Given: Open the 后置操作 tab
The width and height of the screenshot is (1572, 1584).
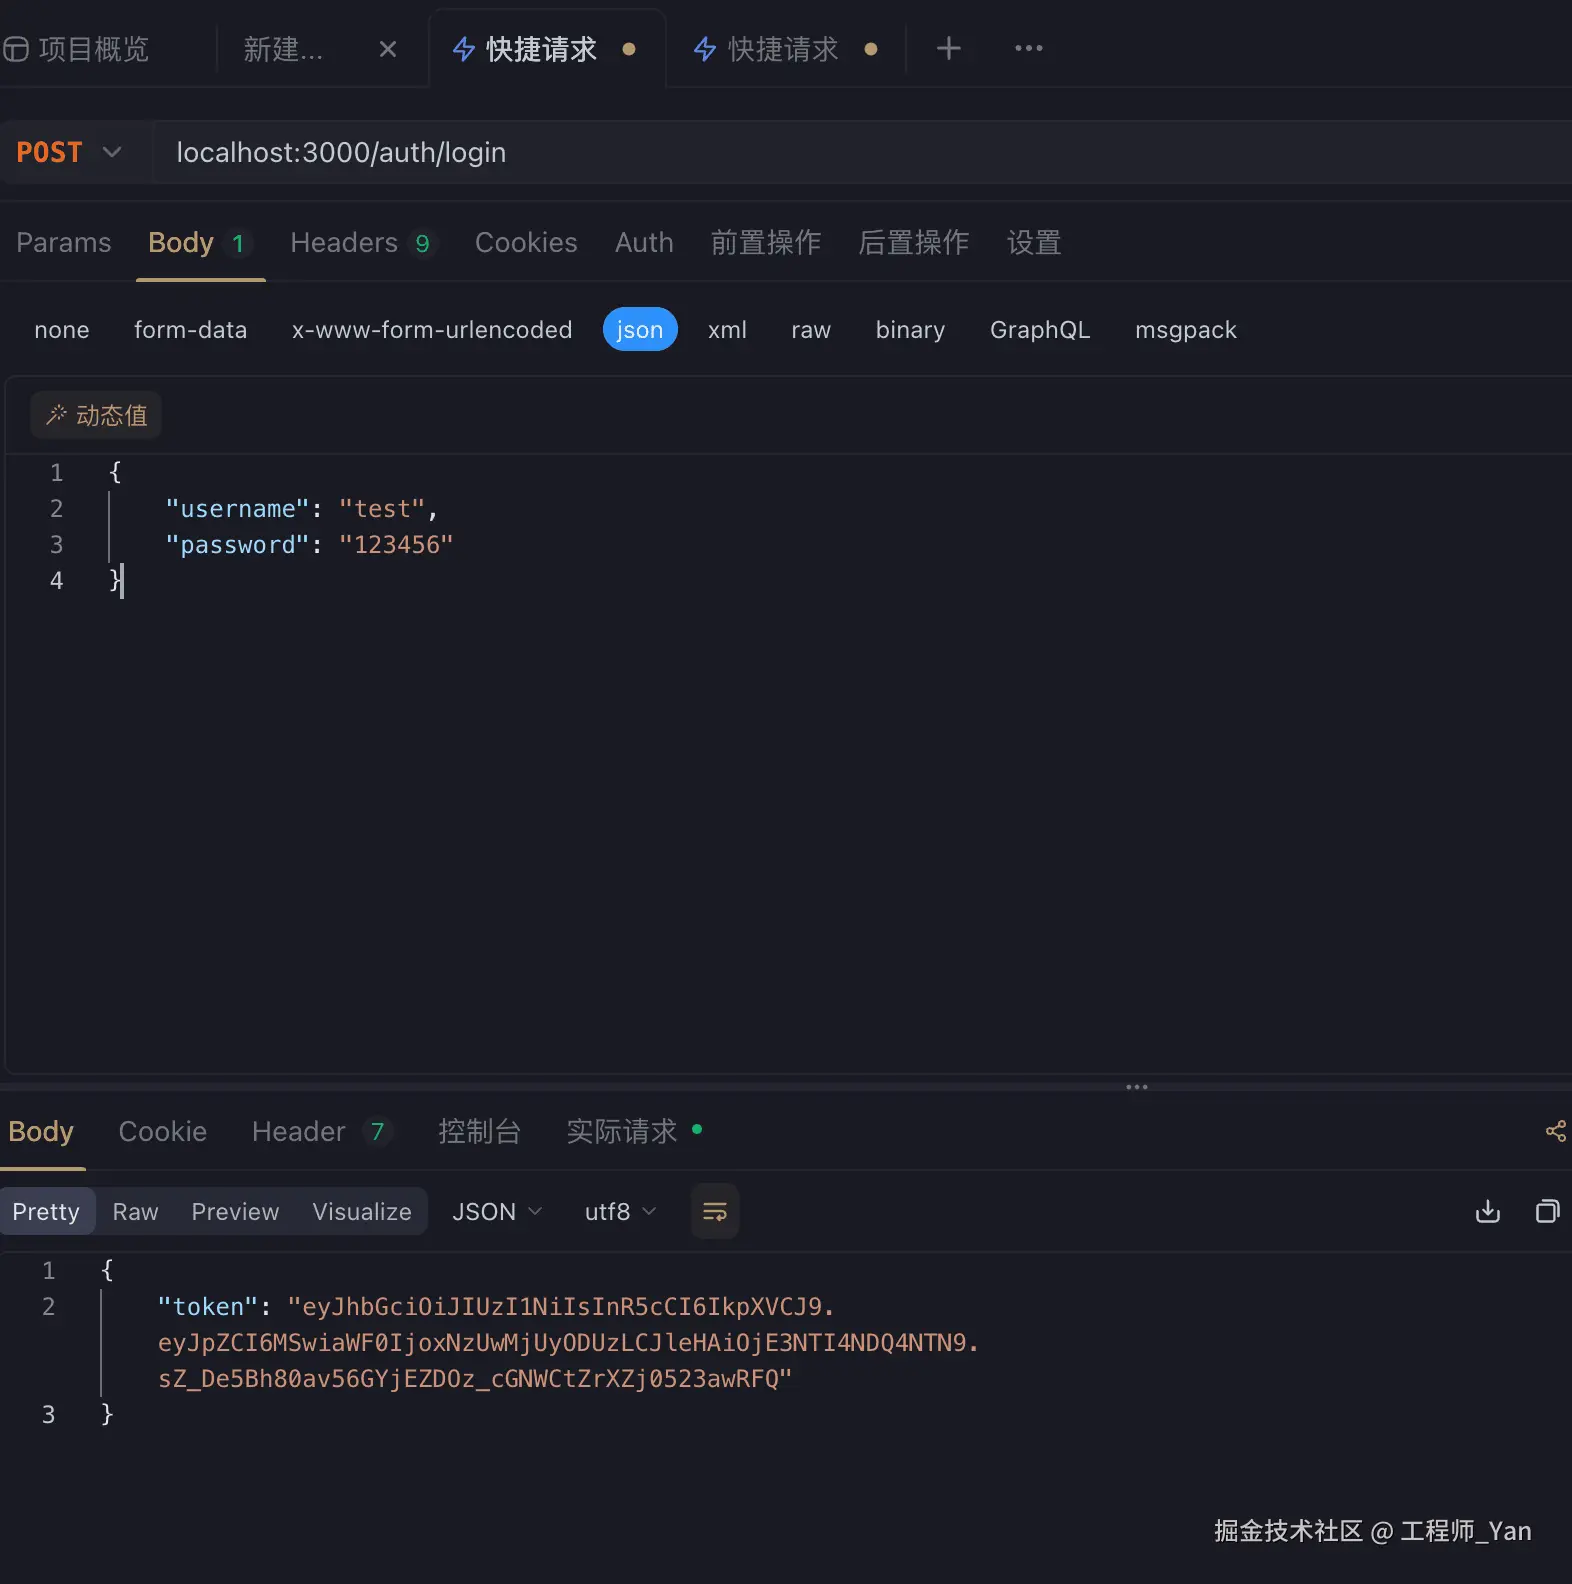Looking at the screenshot, I should (914, 243).
